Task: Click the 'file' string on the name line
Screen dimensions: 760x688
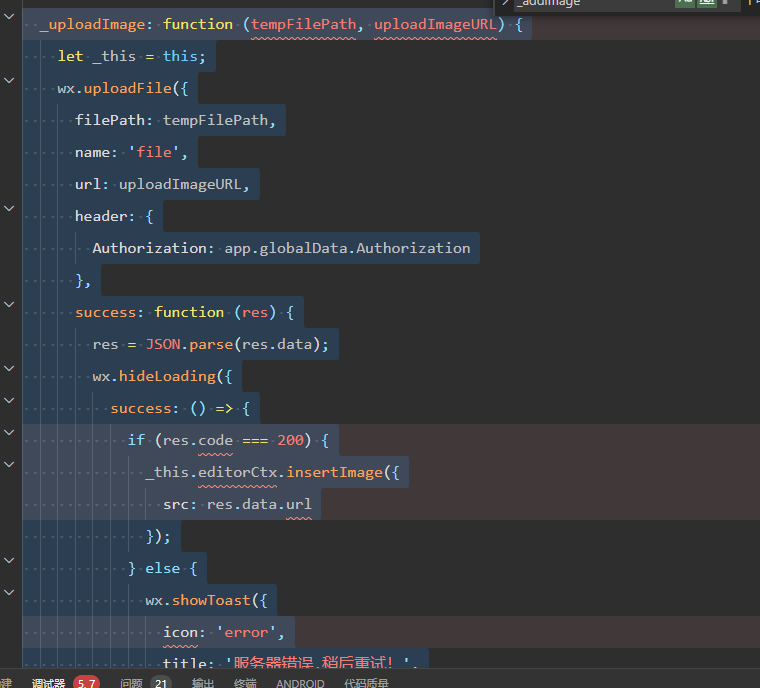Action: [154, 152]
